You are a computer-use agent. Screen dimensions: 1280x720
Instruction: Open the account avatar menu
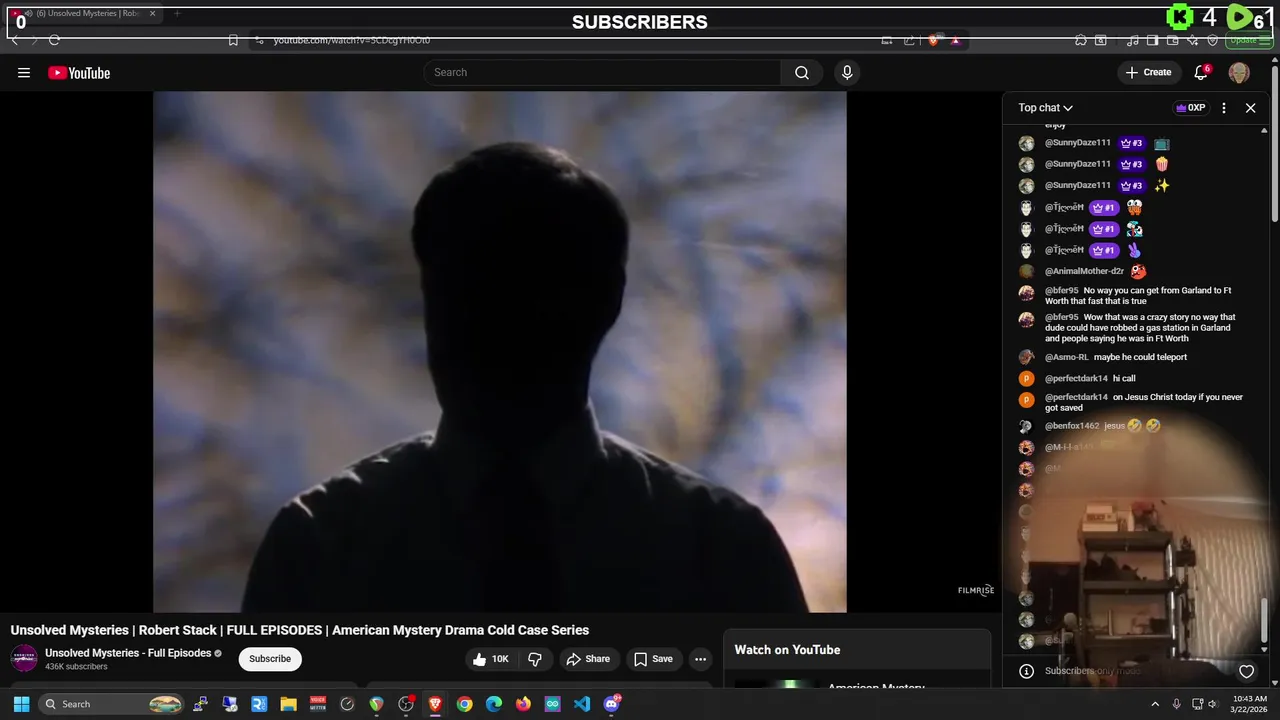click(1239, 73)
